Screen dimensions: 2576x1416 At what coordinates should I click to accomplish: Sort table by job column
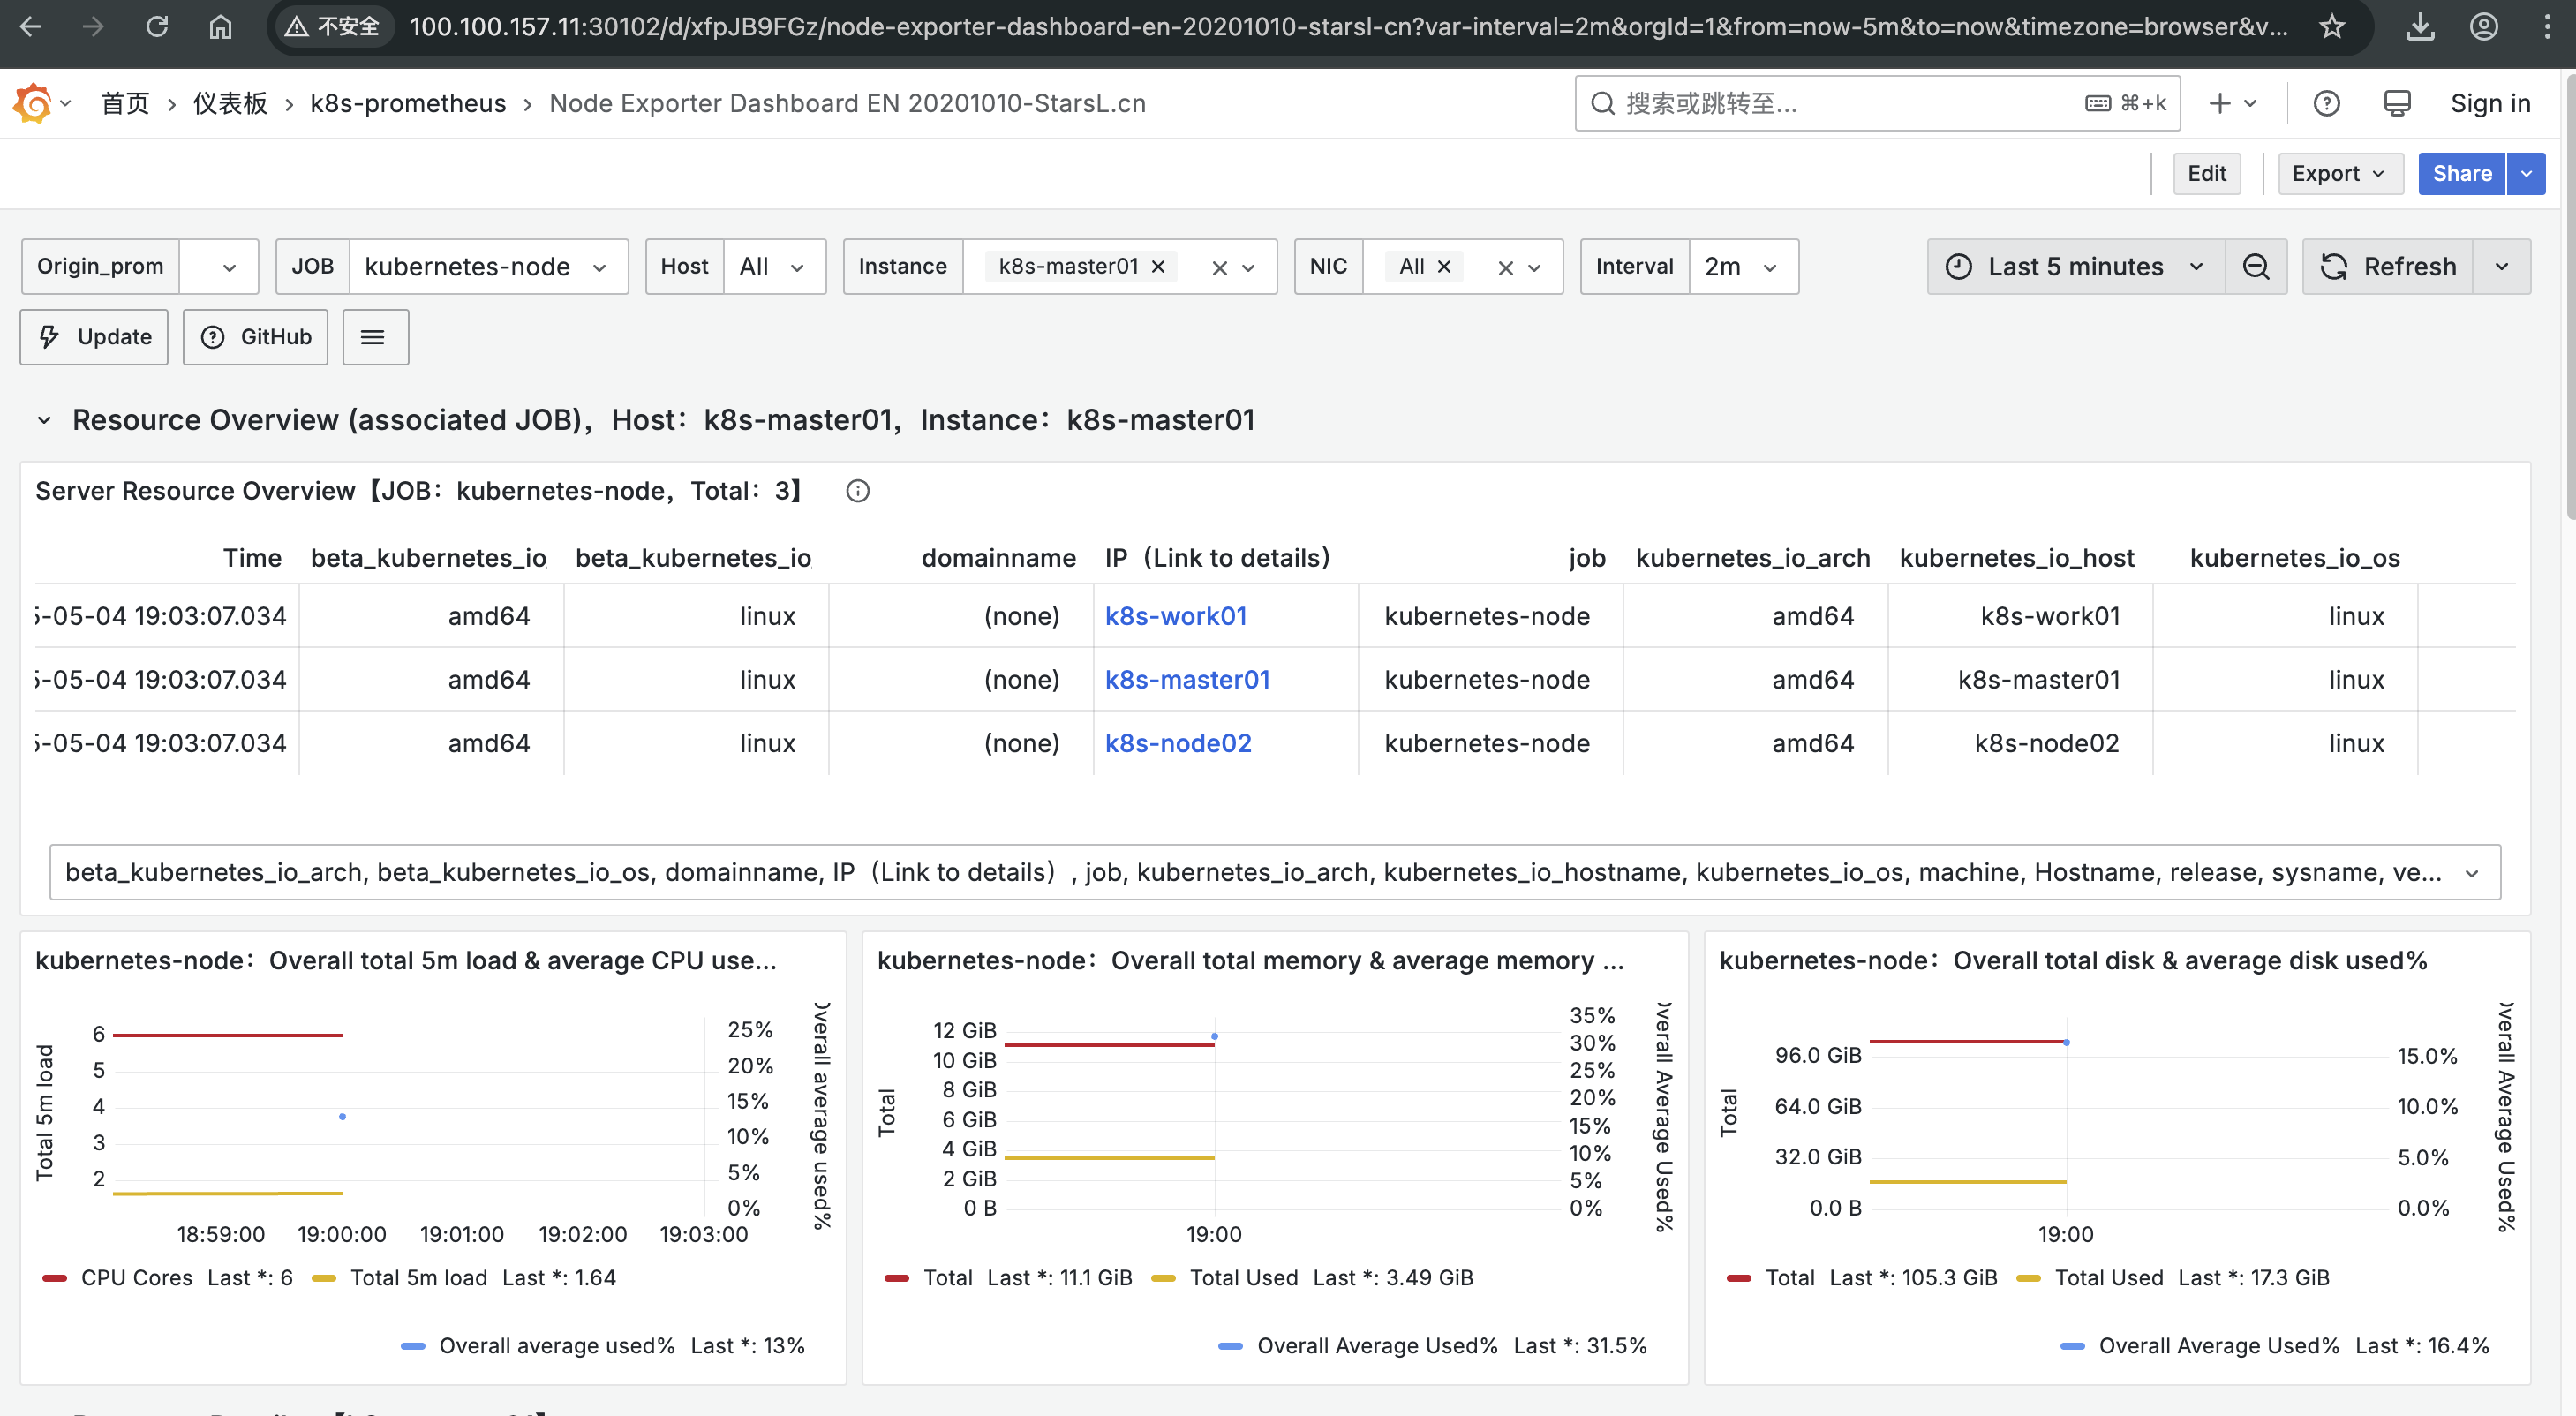pyautogui.click(x=1587, y=558)
